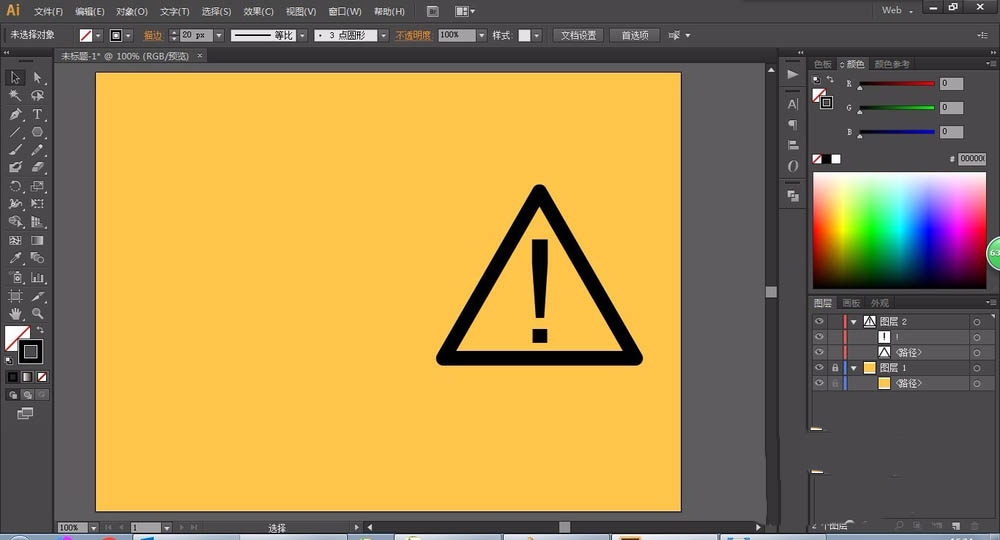Select the Pen tool

pos(16,114)
